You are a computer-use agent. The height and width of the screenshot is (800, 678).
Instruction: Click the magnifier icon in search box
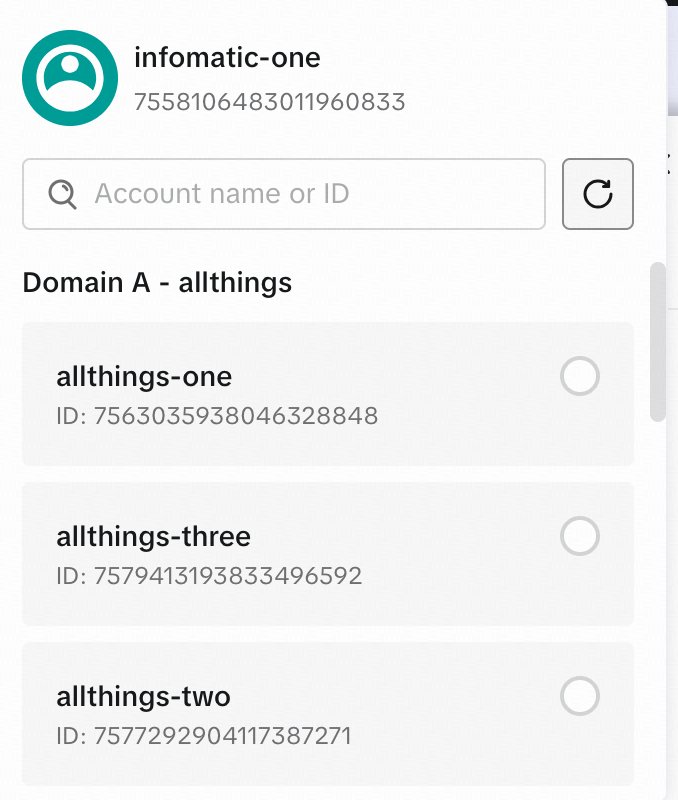tap(63, 193)
